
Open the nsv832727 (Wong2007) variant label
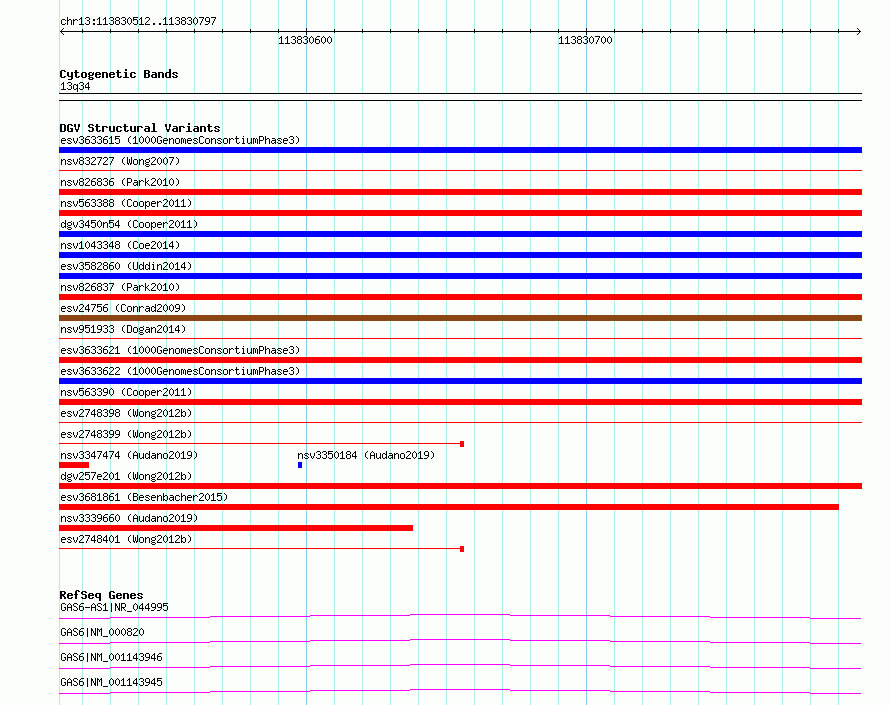pyautogui.click(x=120, y=161)
